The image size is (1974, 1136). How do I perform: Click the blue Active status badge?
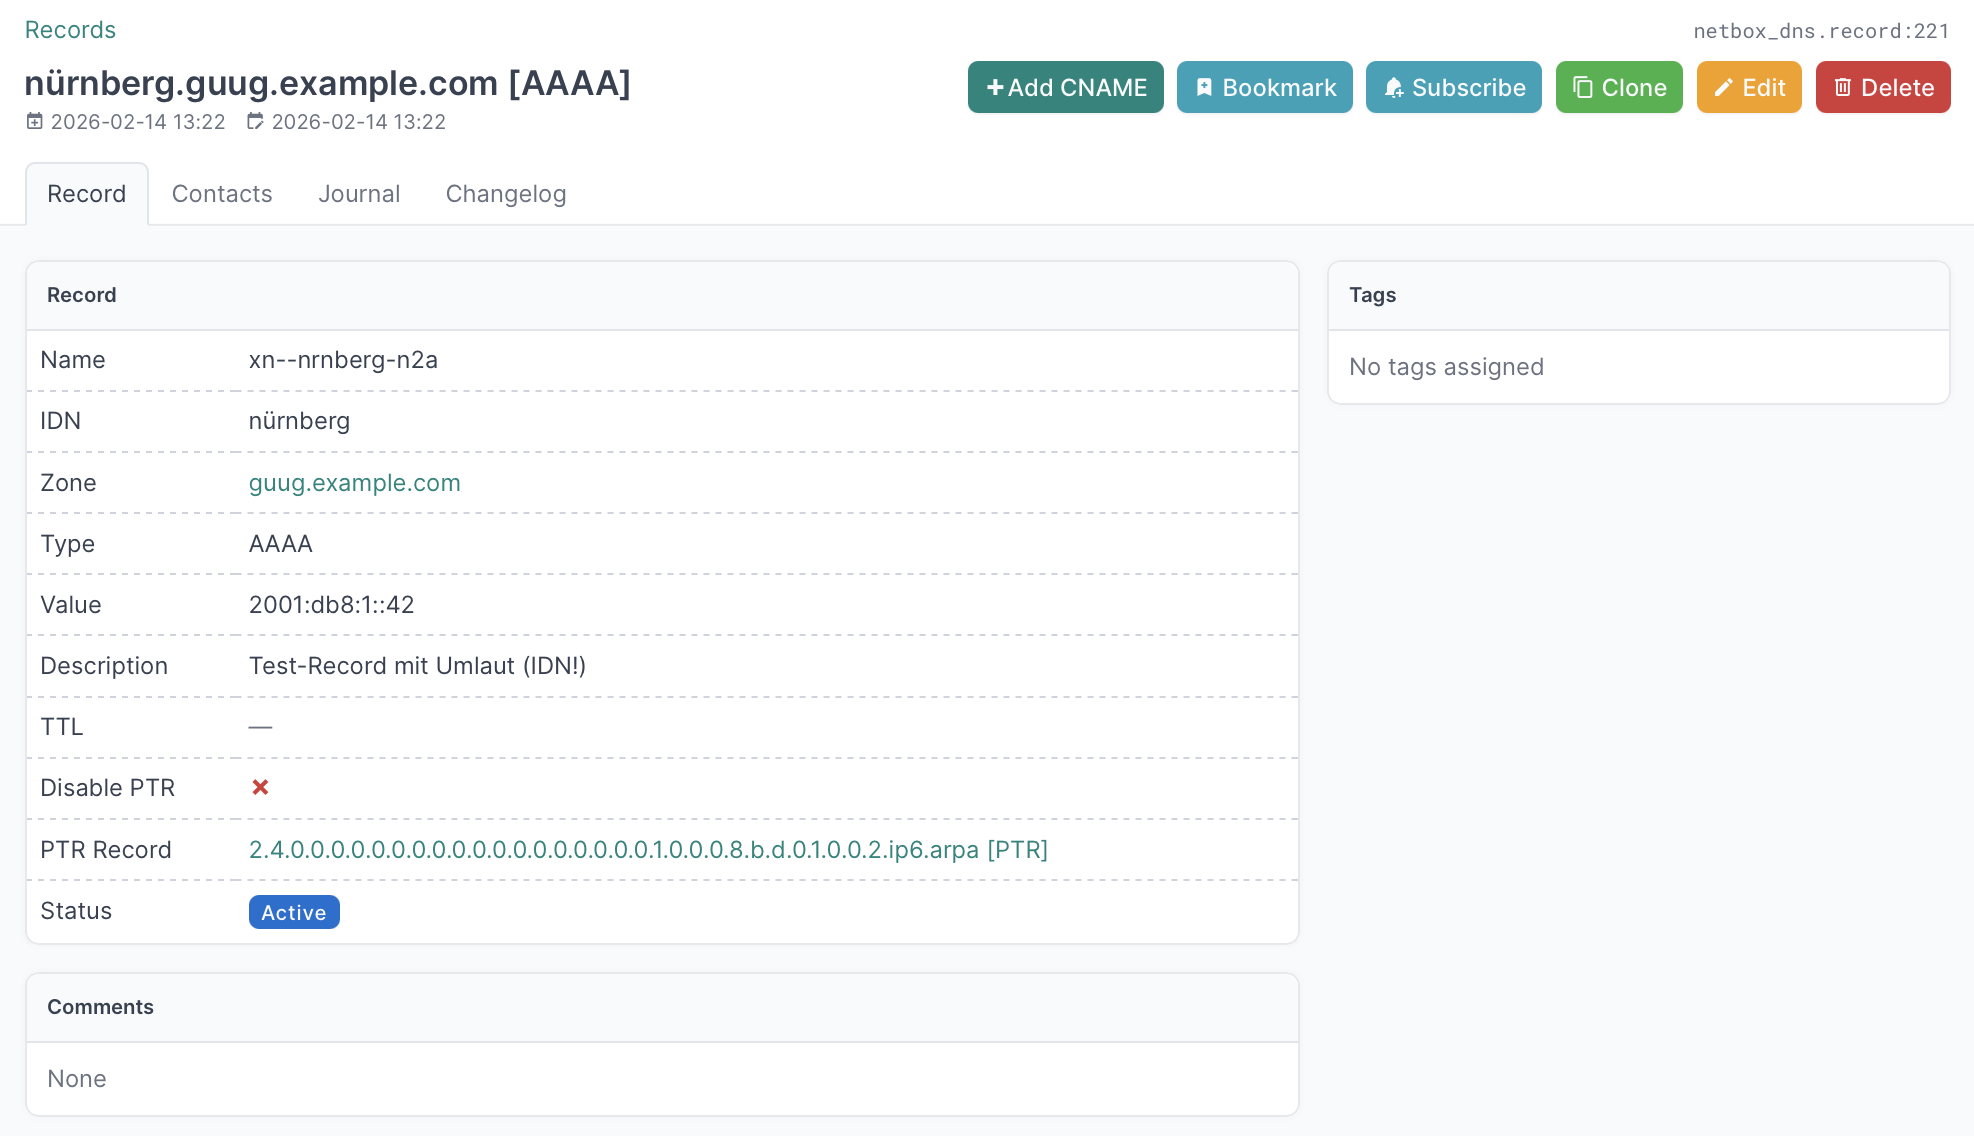(294, 912)
